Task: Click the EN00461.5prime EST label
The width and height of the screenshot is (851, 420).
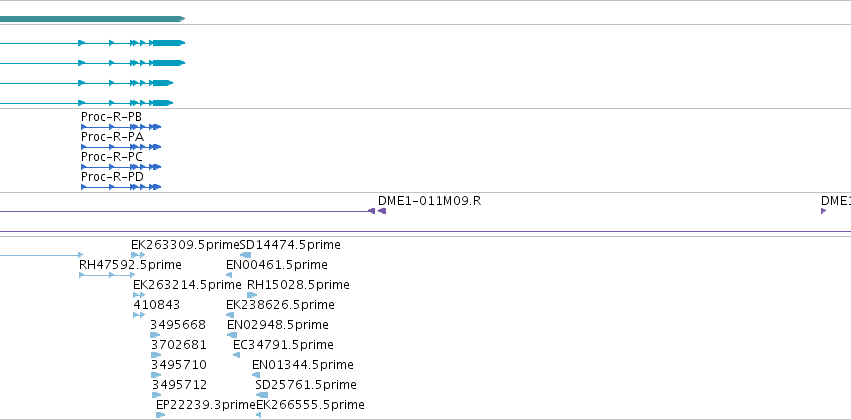Action: point(277,265)
